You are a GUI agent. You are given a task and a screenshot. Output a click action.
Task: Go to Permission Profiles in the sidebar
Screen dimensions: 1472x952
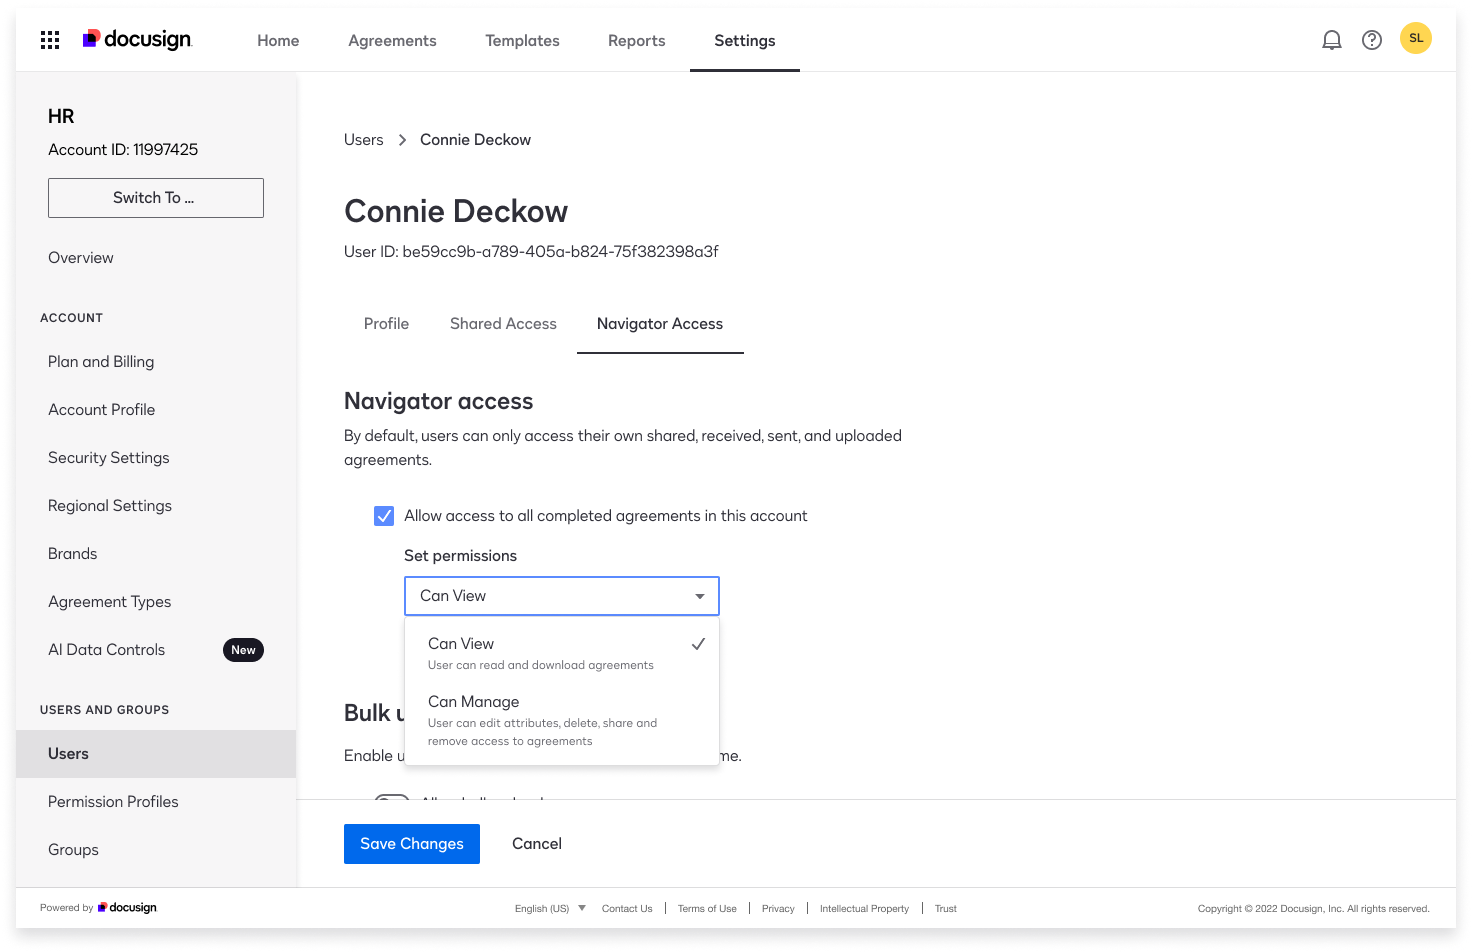point(112,801)
